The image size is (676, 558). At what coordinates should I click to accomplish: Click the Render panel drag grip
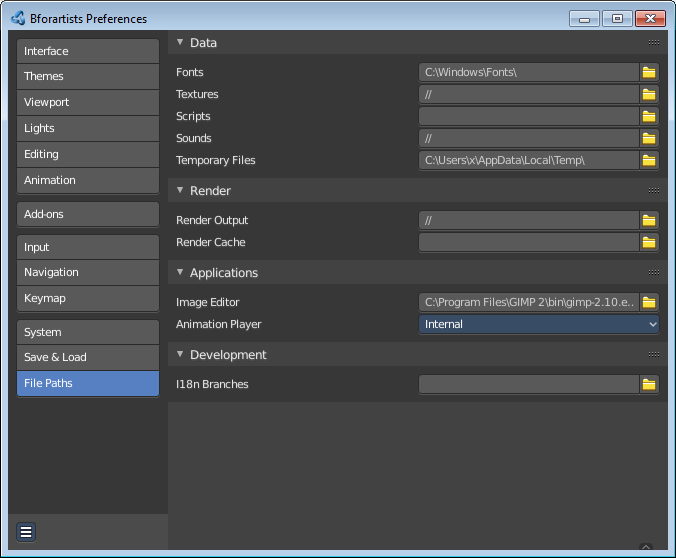[x=654, y=191]
